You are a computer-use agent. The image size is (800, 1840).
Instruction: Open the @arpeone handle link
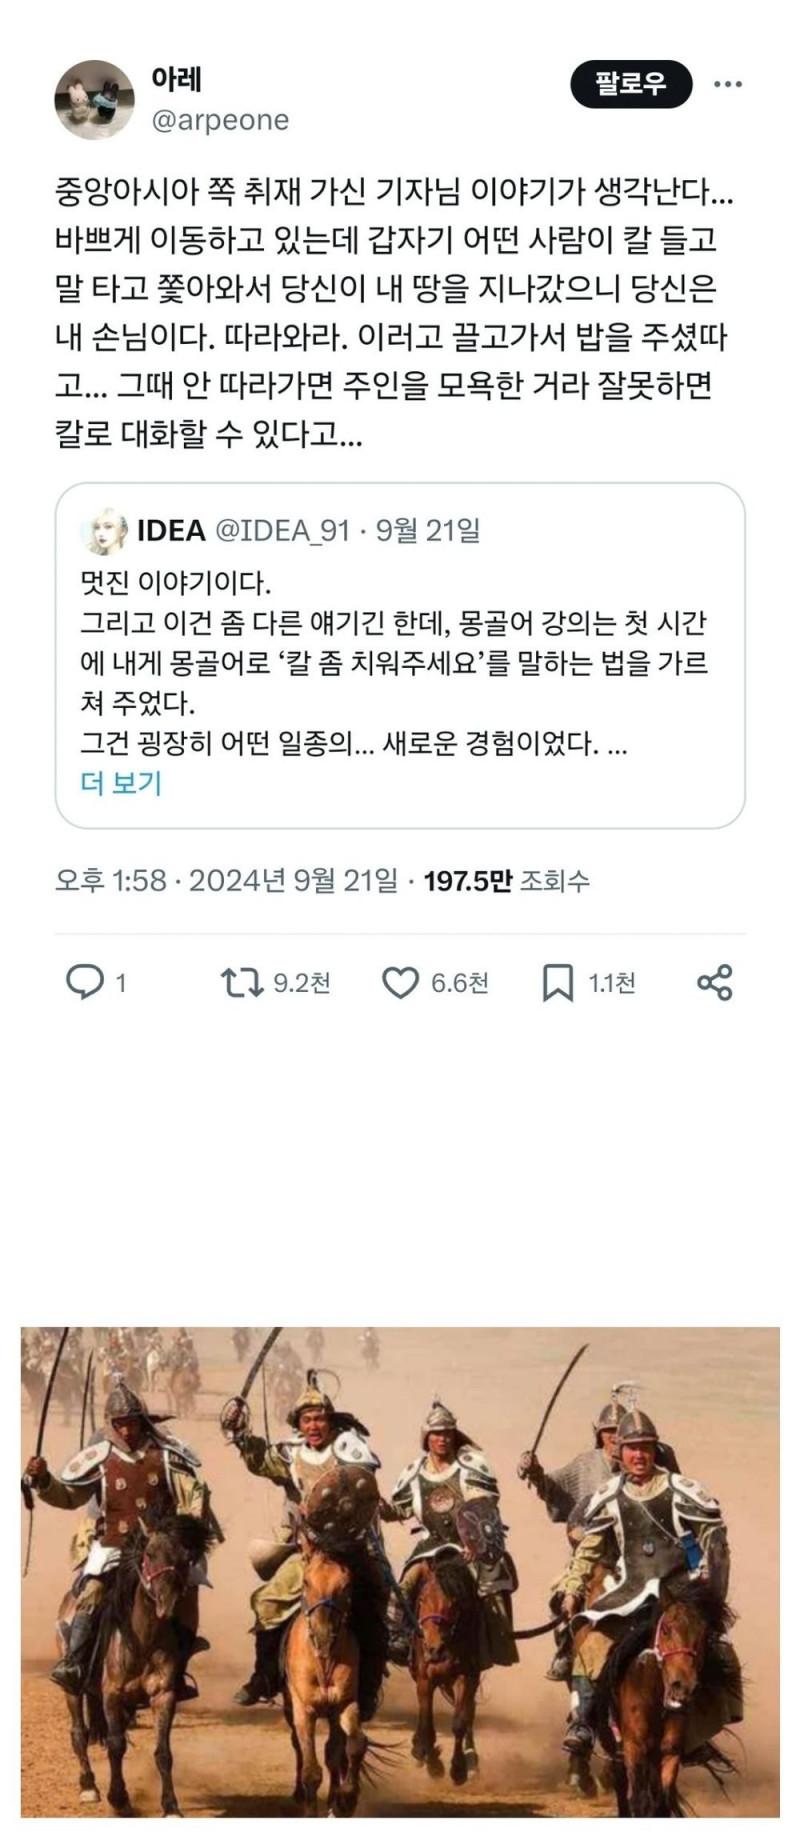pyautogui.click(x=220, y=120)
